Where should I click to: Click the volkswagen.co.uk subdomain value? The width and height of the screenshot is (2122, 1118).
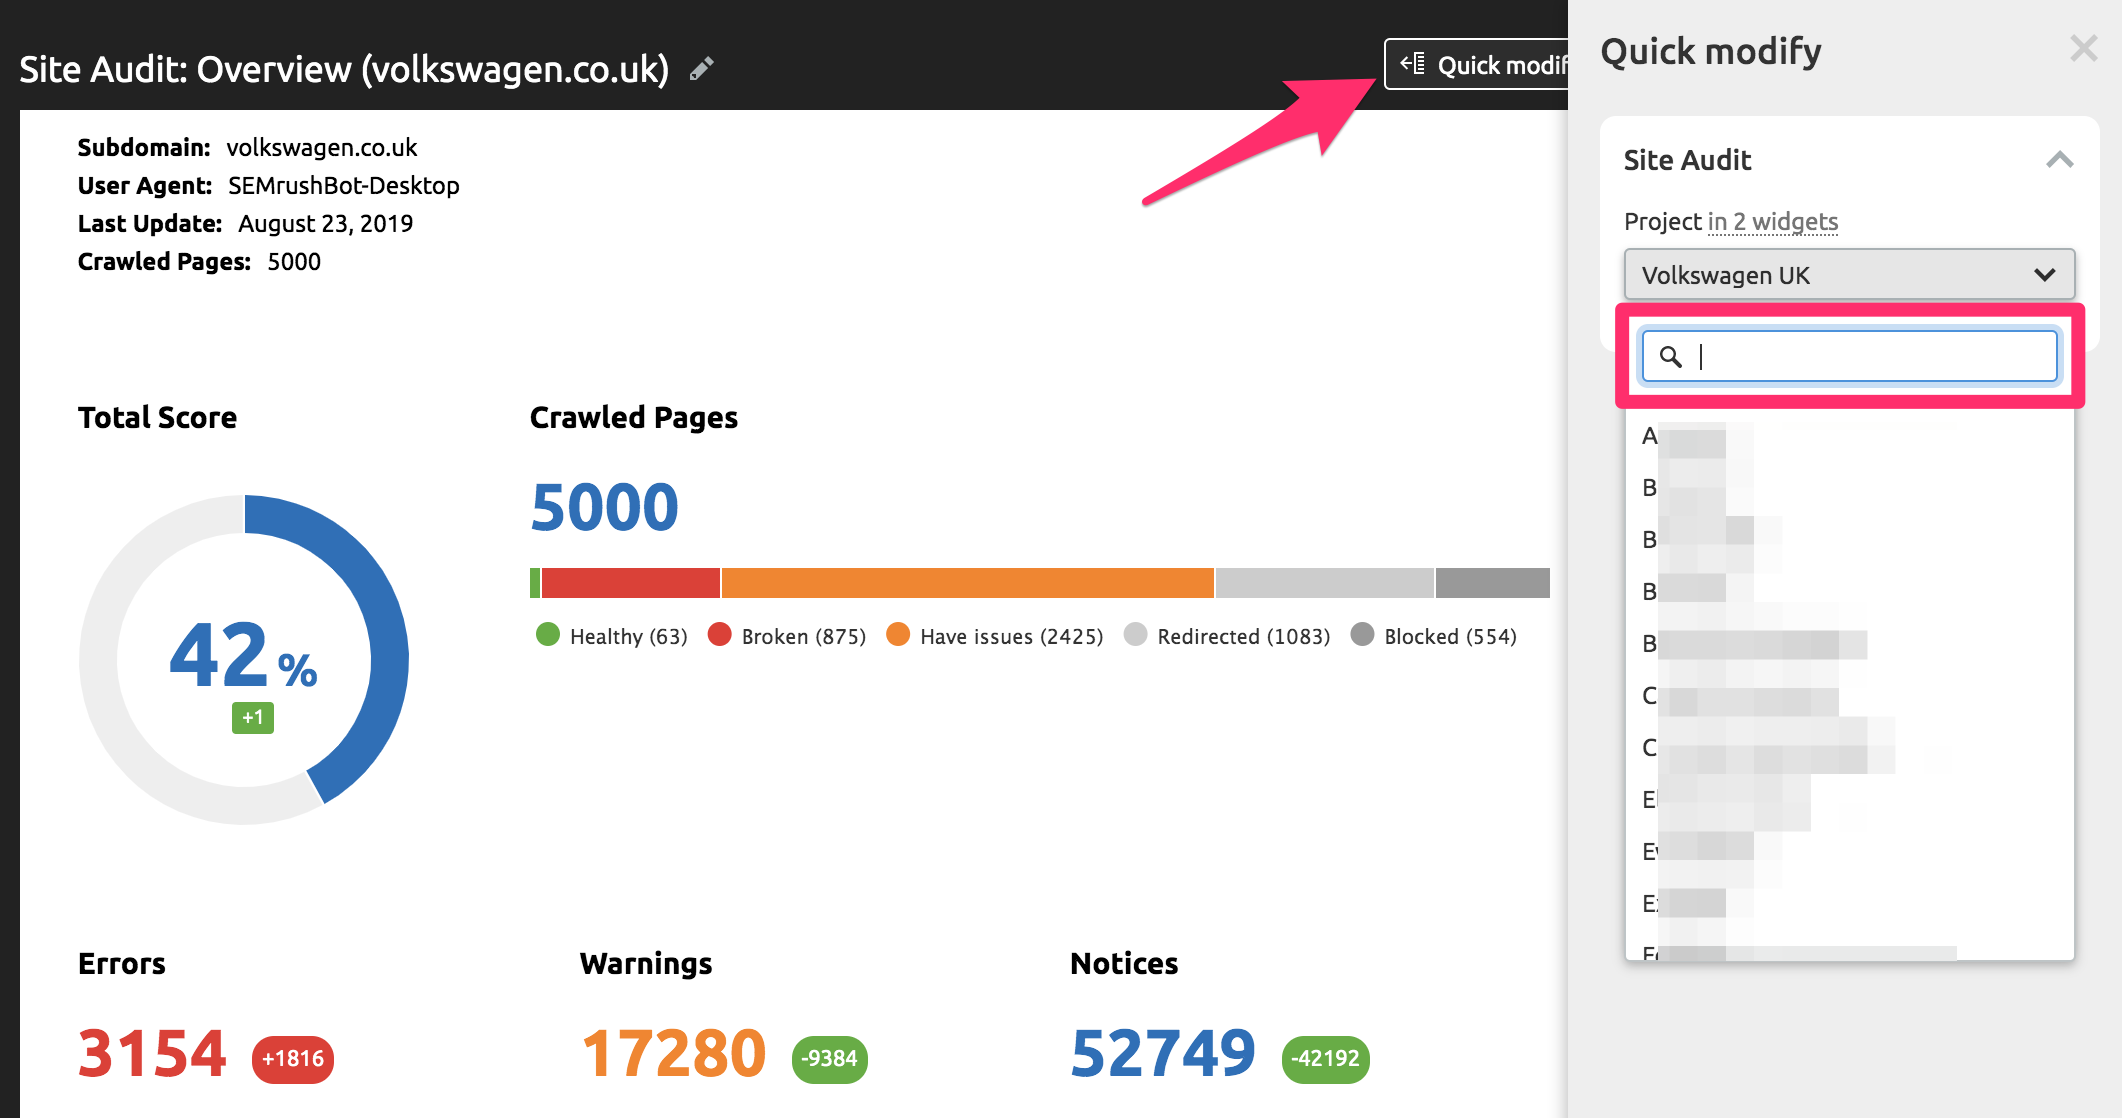click(322, 148)
